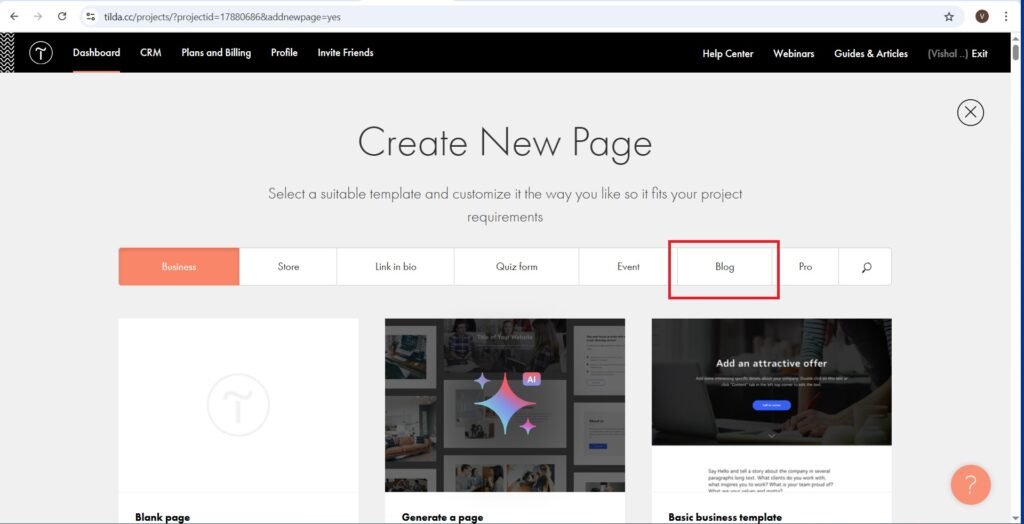1024x524 pixels.
Task: Open the template search magnifier
Action: tap(865, 267)
